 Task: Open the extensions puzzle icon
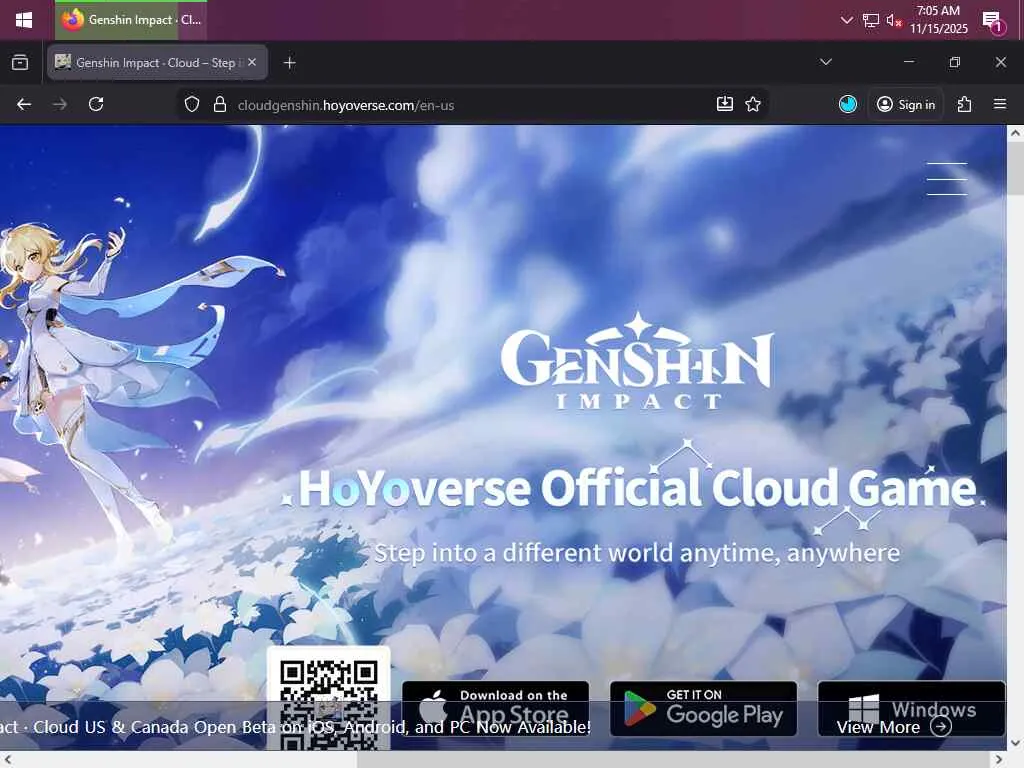coord(965,104)
